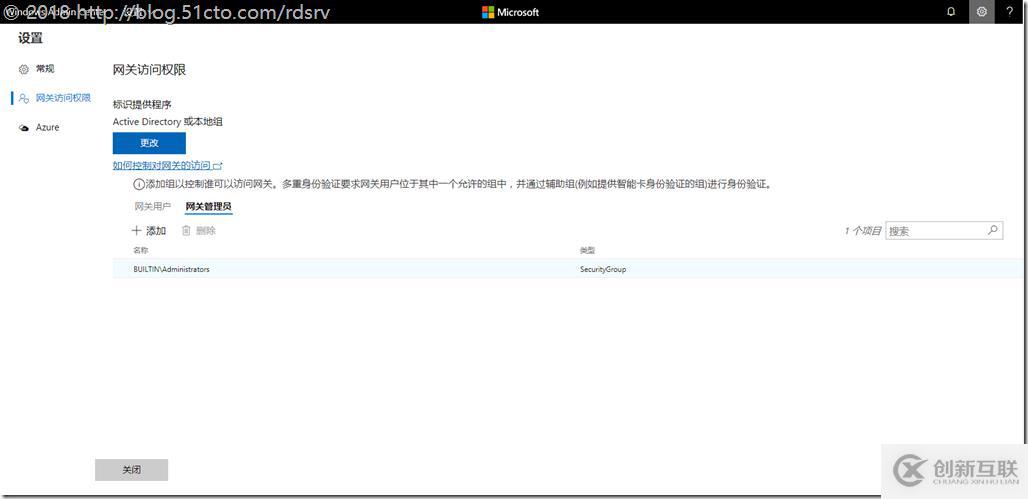Click the blue 更改 button

pyautogui.click(x=149, y=143)
